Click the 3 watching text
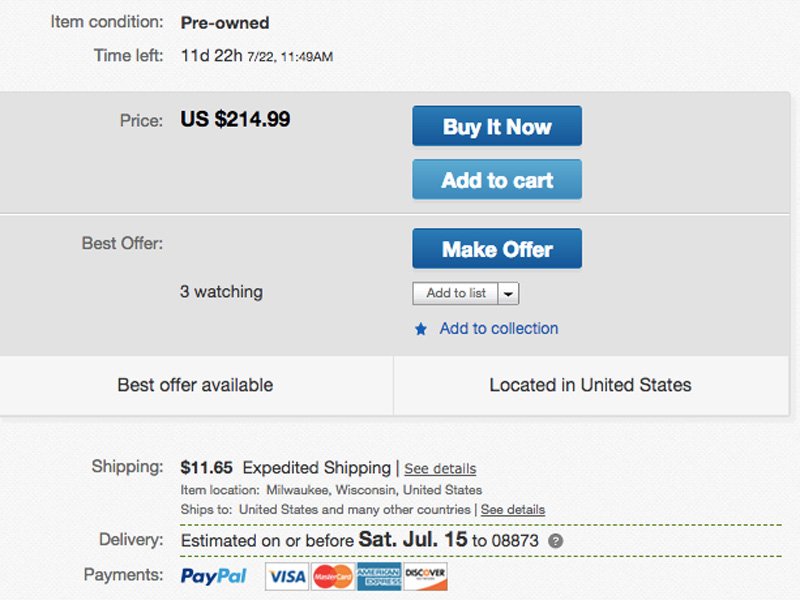 221,292
